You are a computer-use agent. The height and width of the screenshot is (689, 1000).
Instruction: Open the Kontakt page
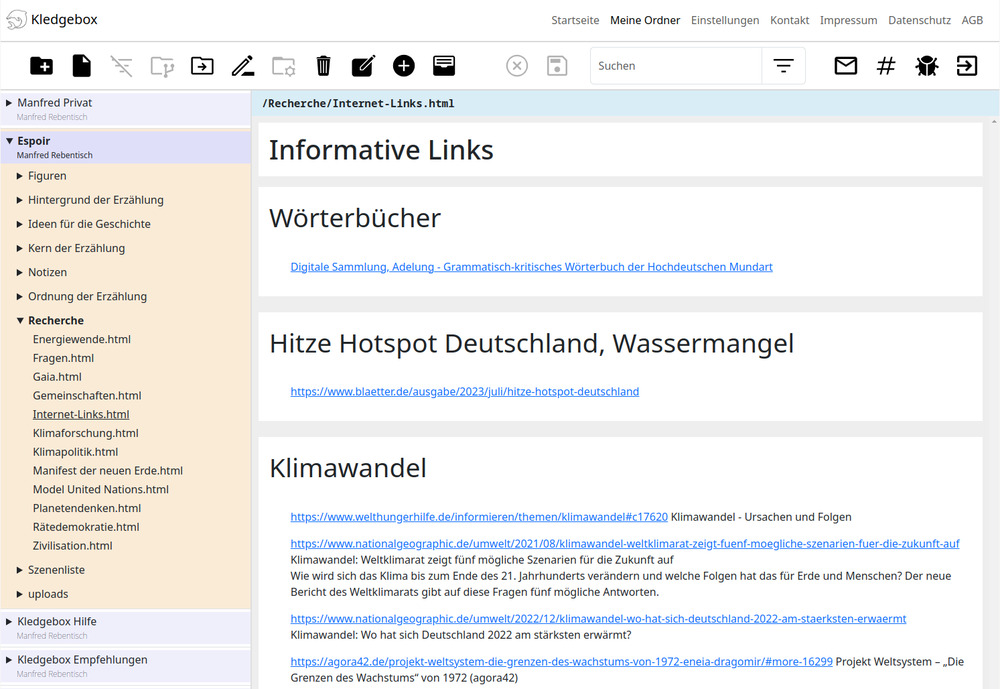790,20
